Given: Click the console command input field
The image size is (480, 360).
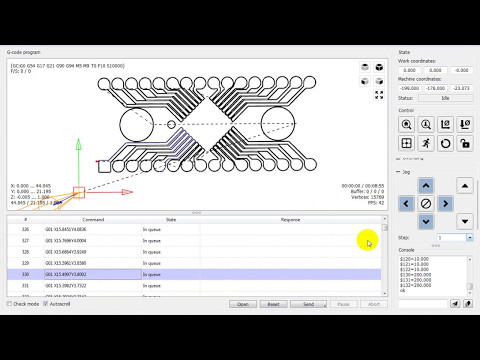Looking at the screenshot, I should coord(423,304).
